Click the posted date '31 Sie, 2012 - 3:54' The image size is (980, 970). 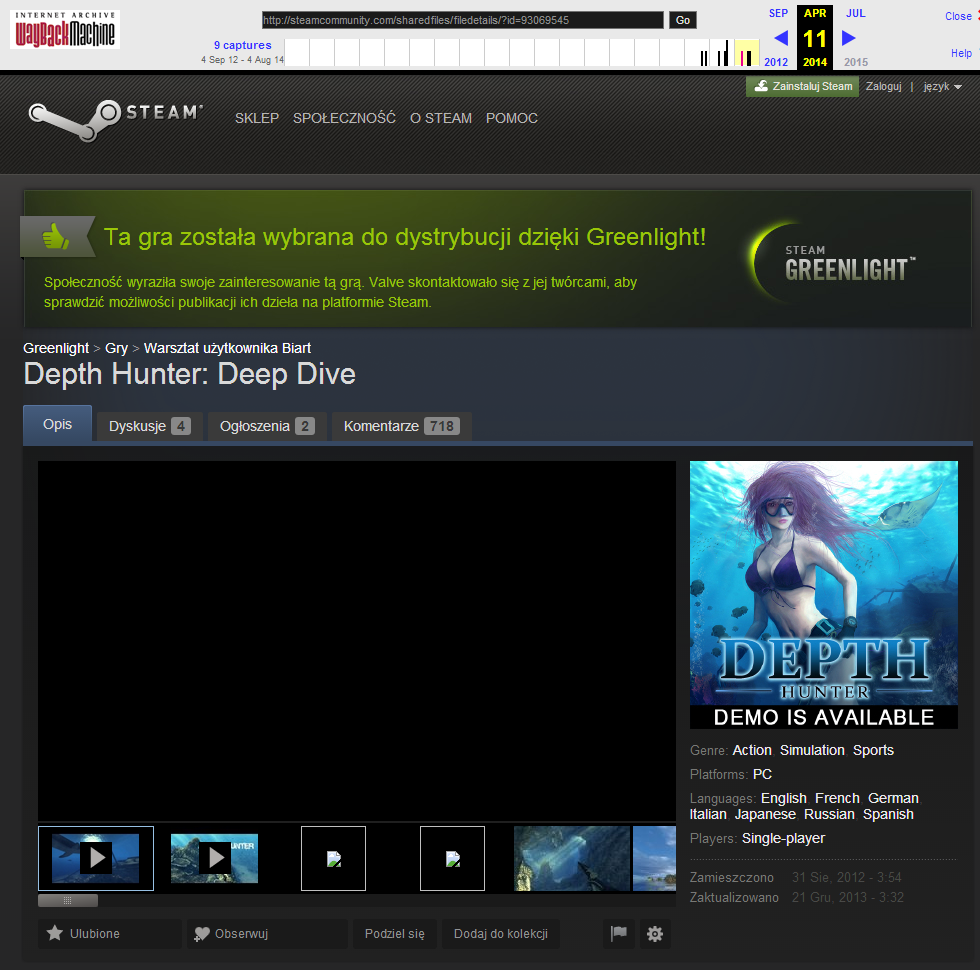[x=848, y=878]
